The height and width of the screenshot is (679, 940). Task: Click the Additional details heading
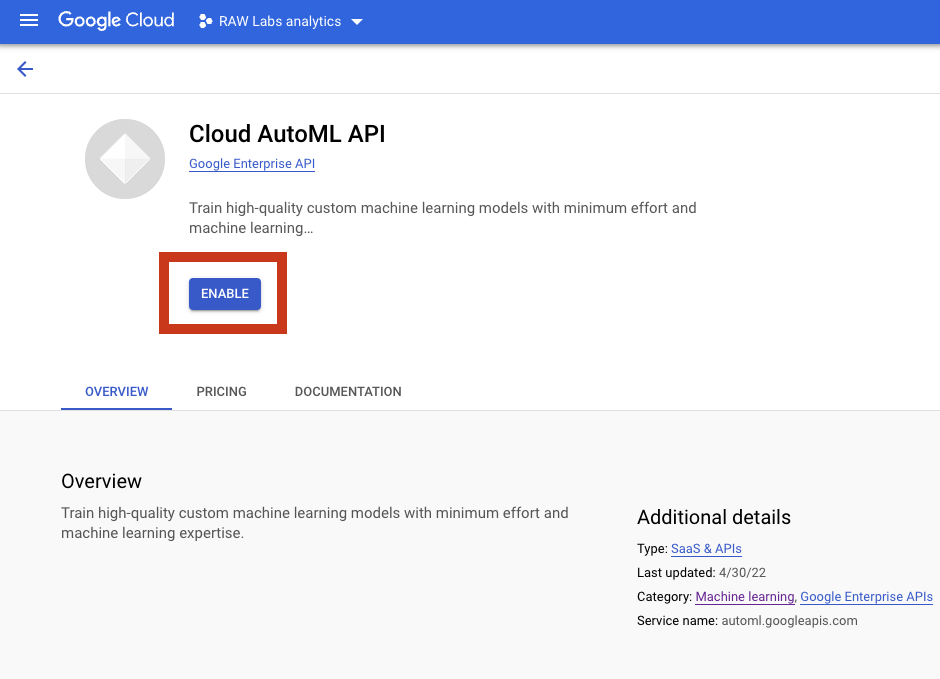tap(713, 517)
